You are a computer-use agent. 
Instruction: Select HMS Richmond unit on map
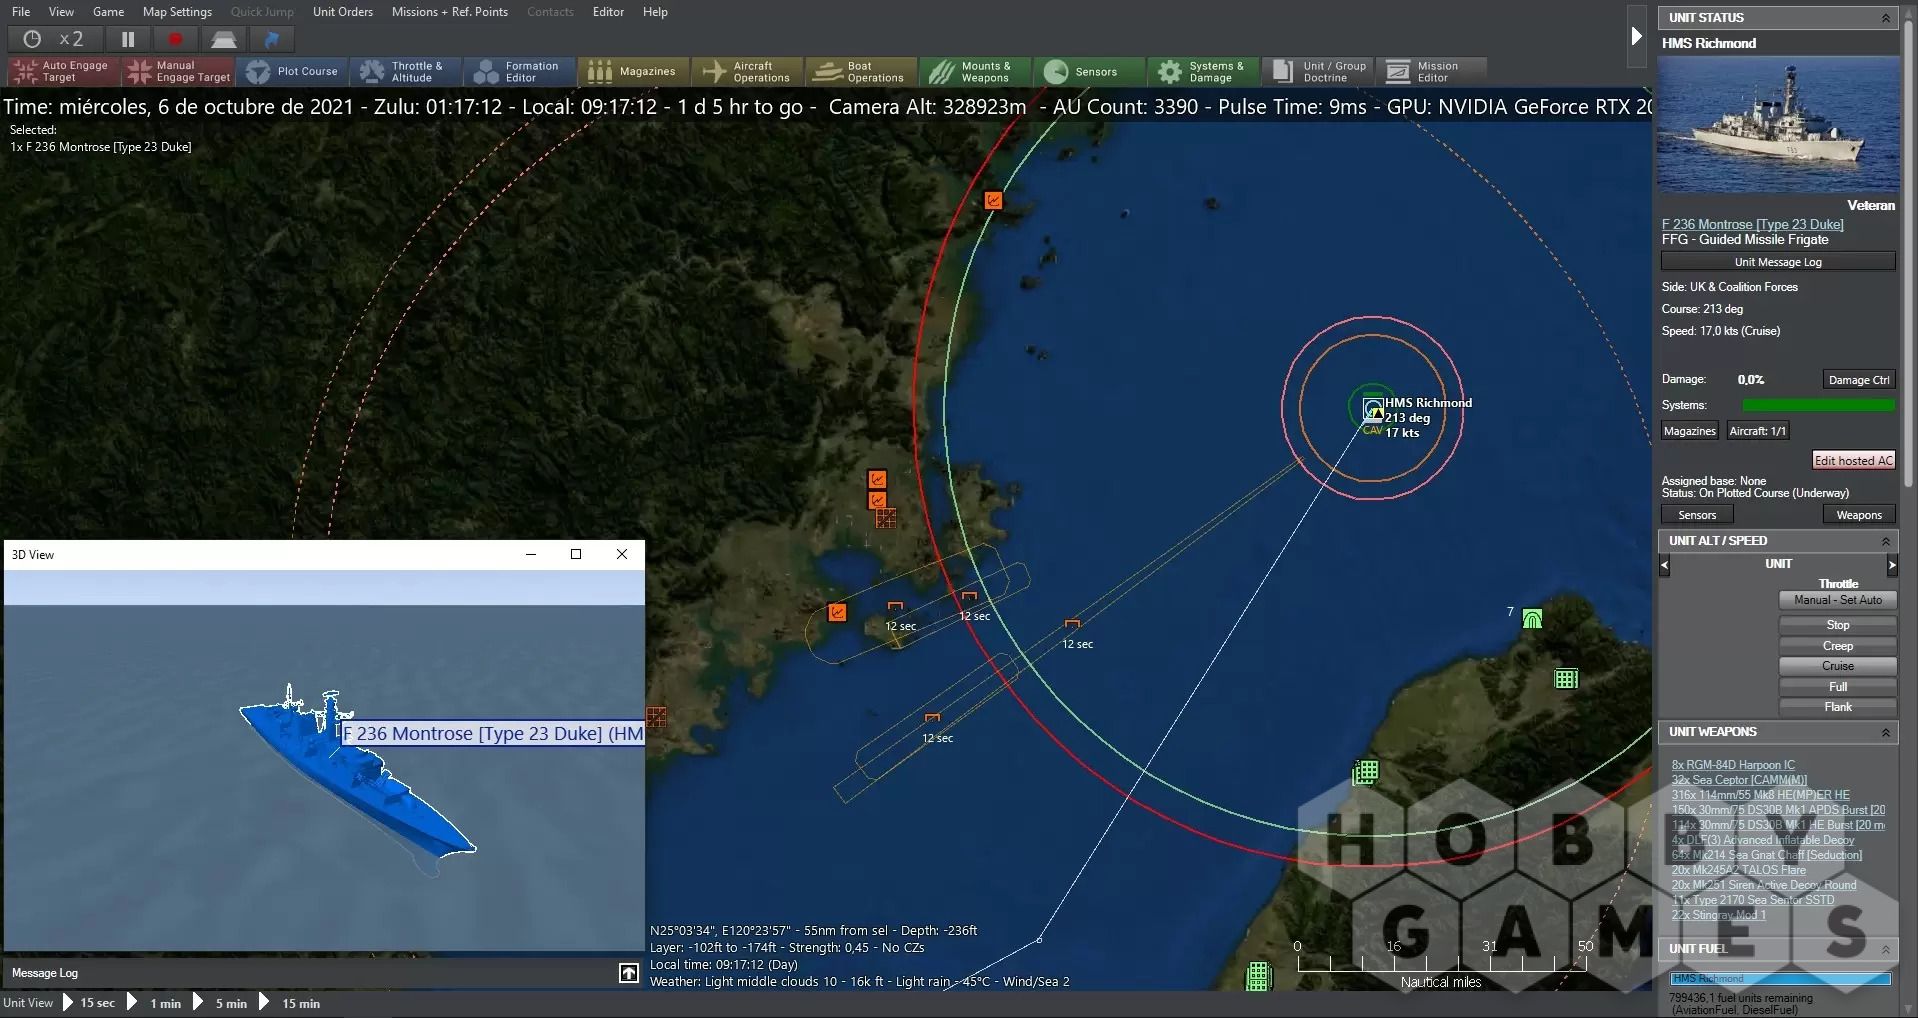pos(1373,408)
